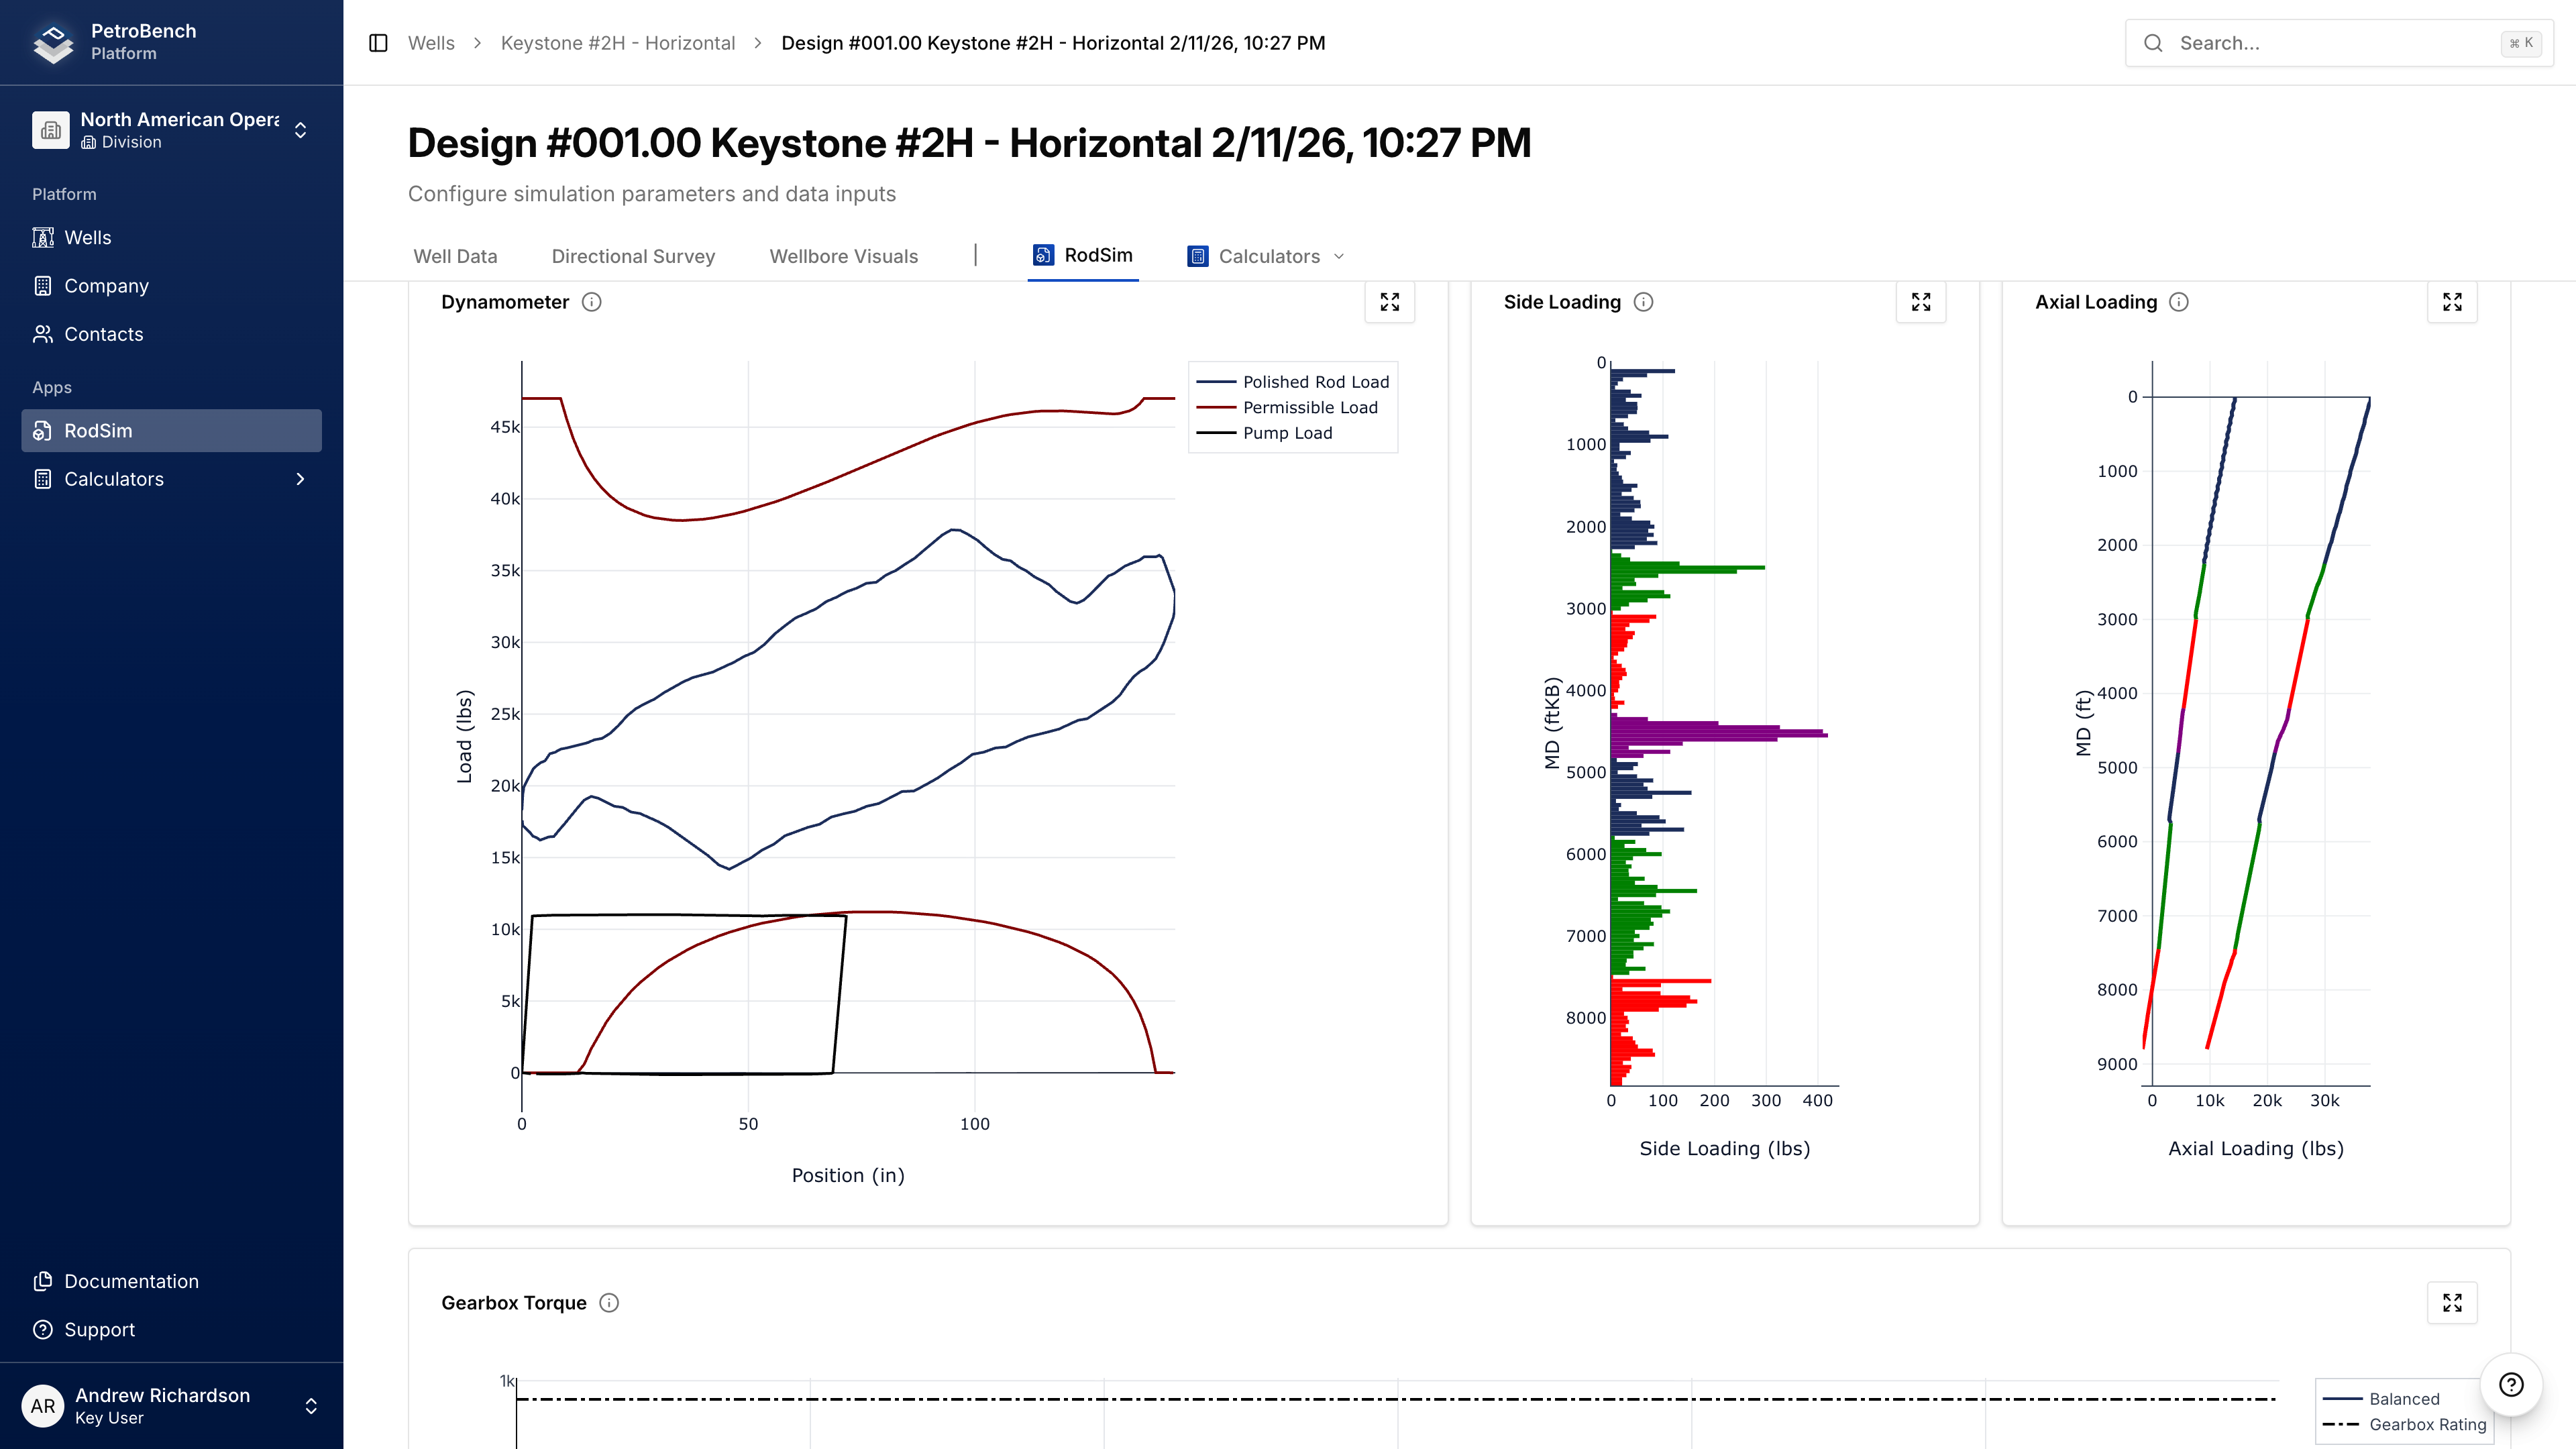The height and width of the screenshot is (1449, 2576).
Task: Click 'Configure simulation parameters' subtitle
Action: 652,194
